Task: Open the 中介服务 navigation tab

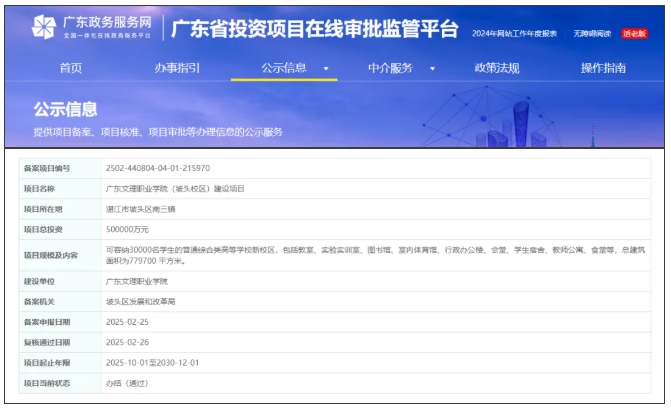Action: click(390, 68)
